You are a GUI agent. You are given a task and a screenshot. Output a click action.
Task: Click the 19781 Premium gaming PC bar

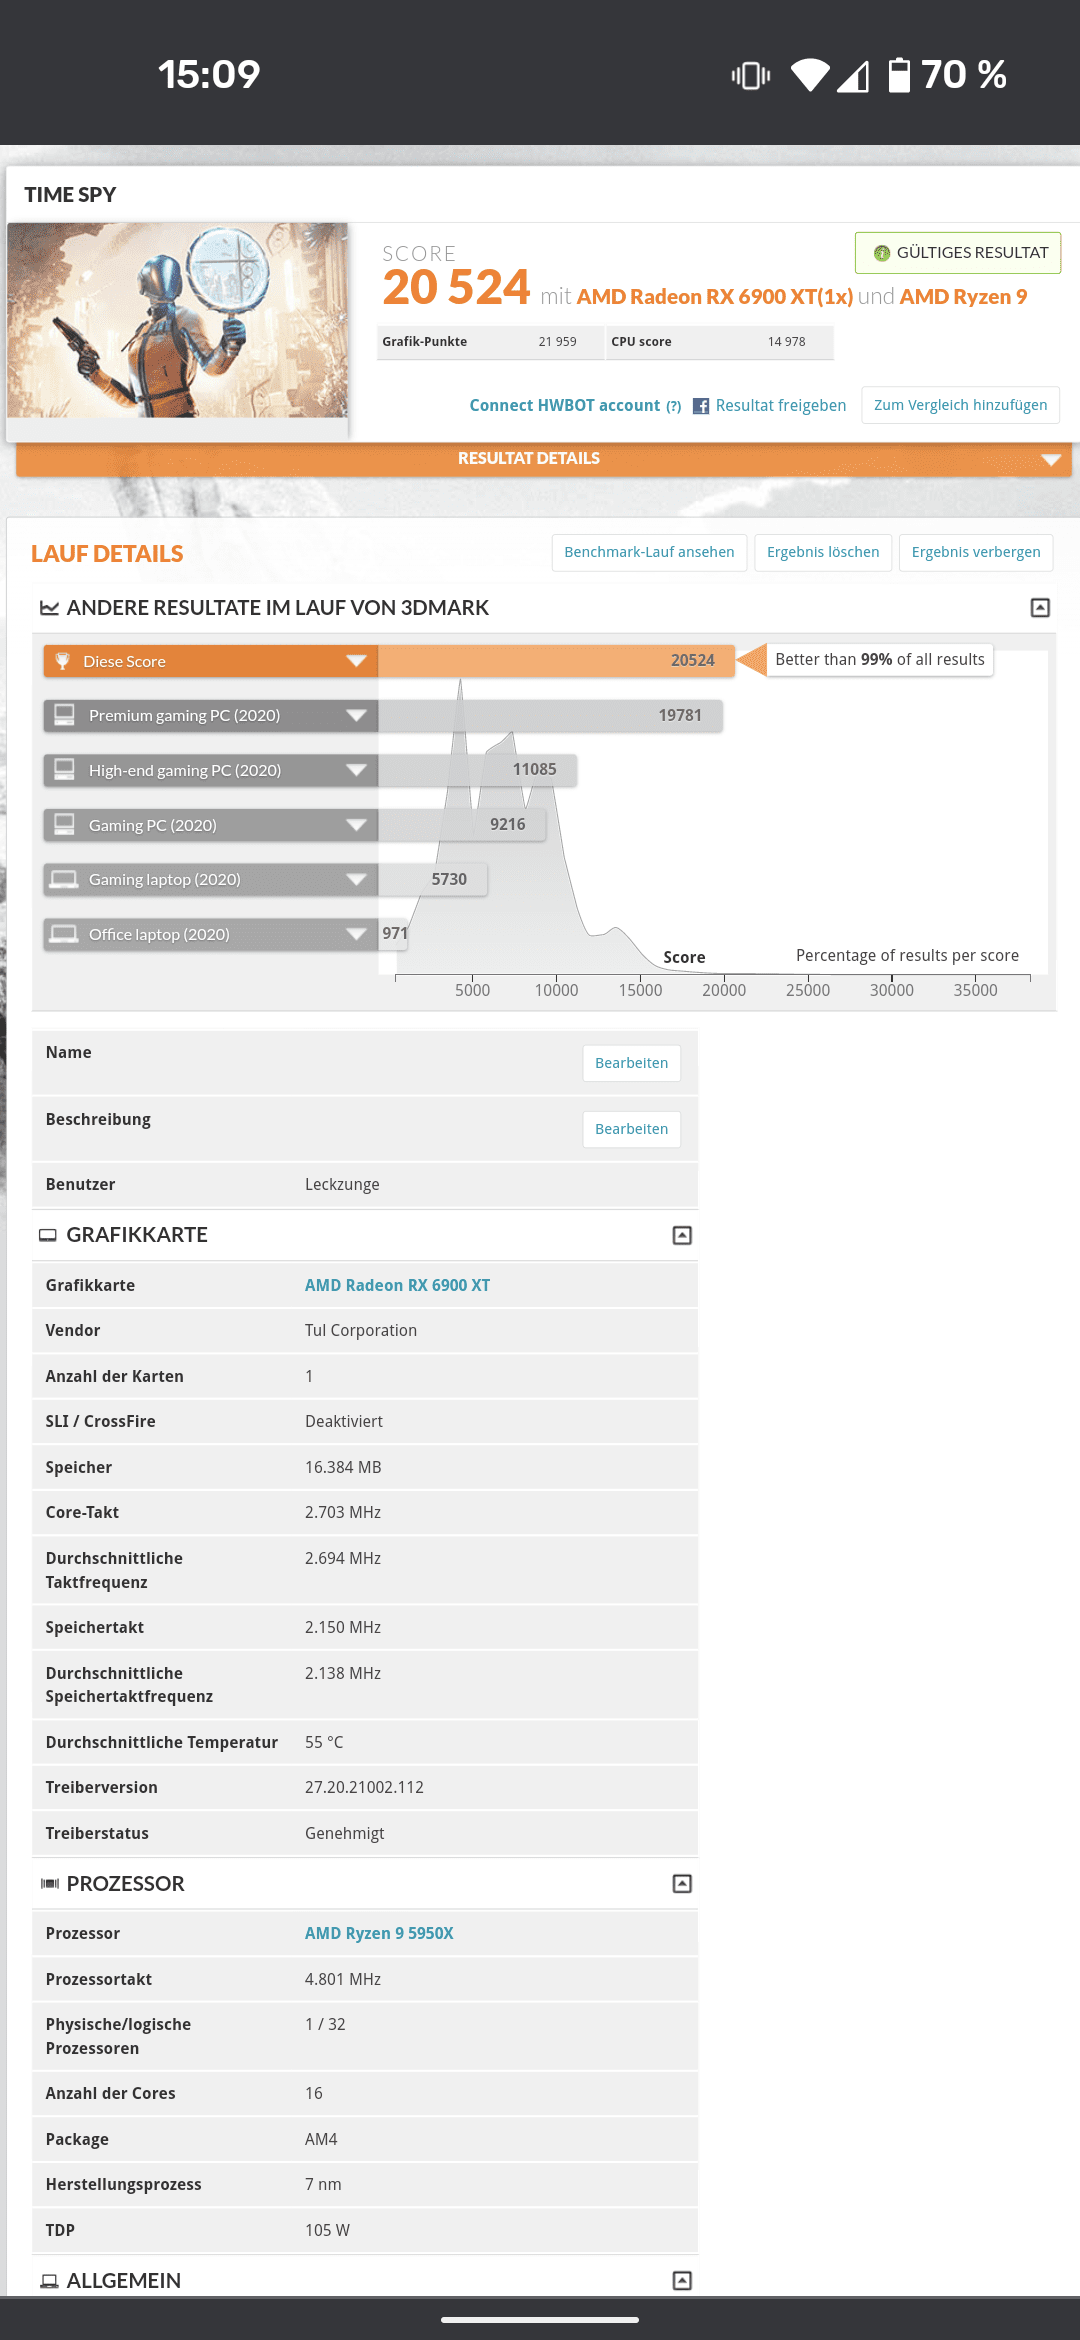(550, 715)
